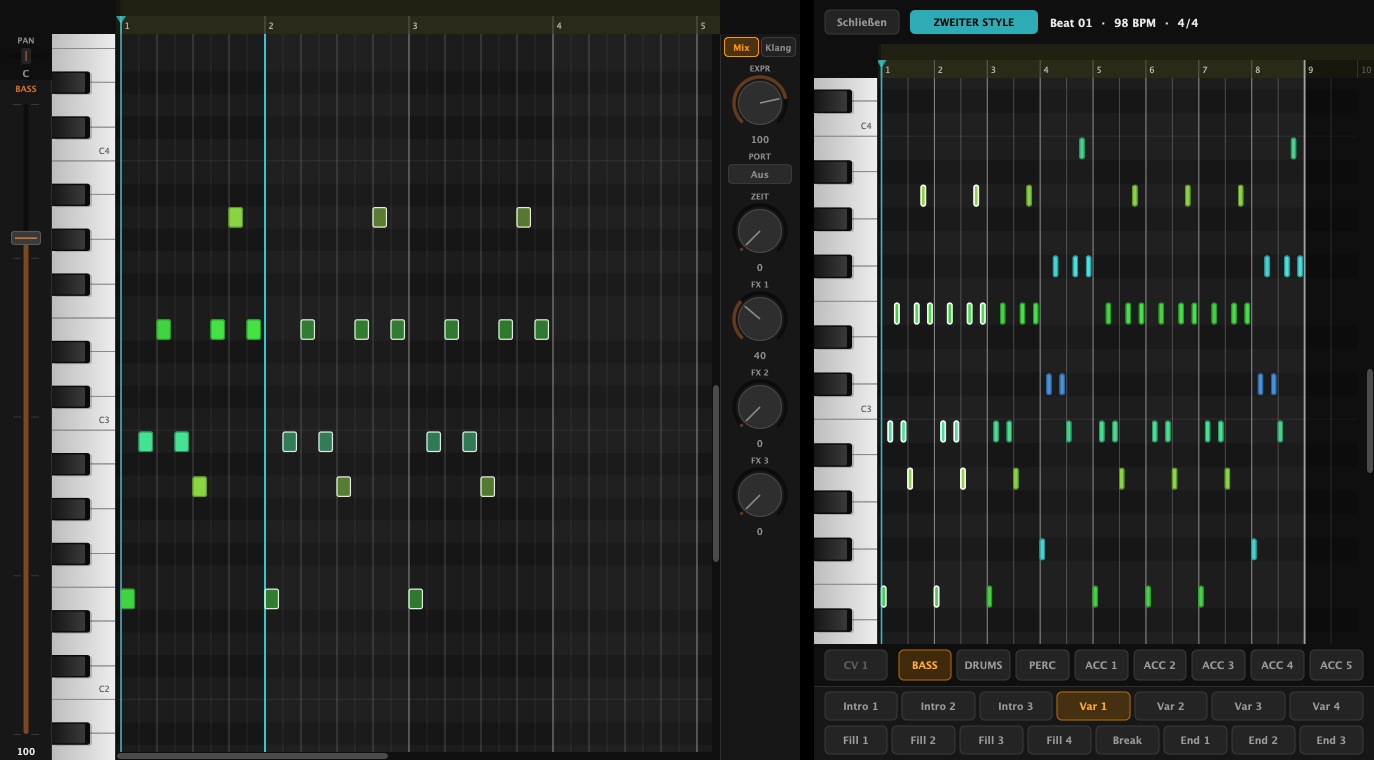Click bar 9 marker in right timeline ruler
The width and height of the screenshot is (1374, 760).
pyautogui.click(x=1310, y=69)
